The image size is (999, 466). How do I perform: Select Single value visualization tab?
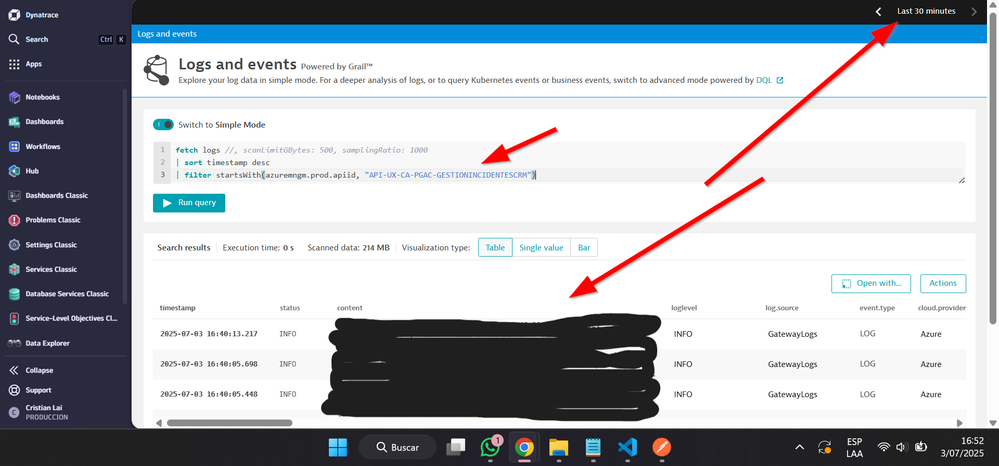pos(541,248)
